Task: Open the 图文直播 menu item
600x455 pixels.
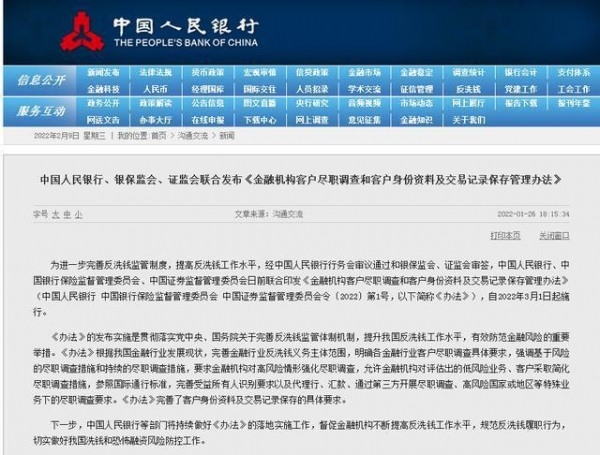Action: [260, 103]
